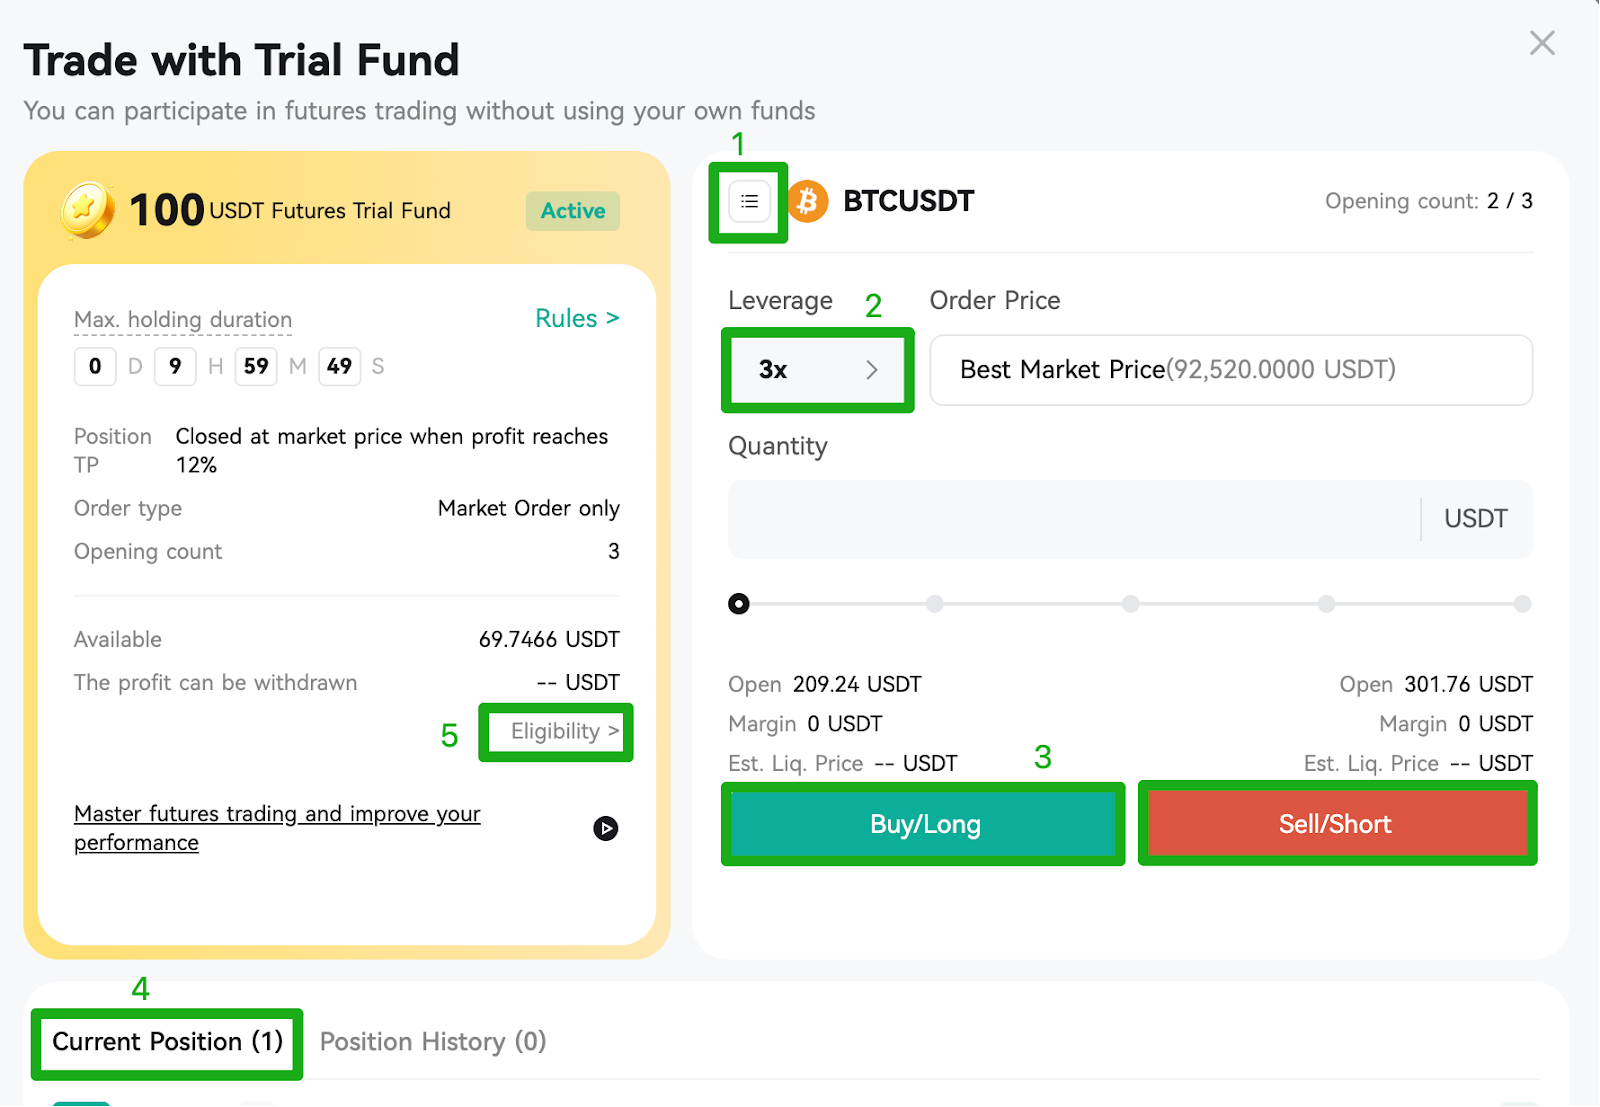The height and width of the screenshot is (1107, 1600).
Task: Click the Bitcoin coin icon beside BTCUSDT
Action: (808, 202)
